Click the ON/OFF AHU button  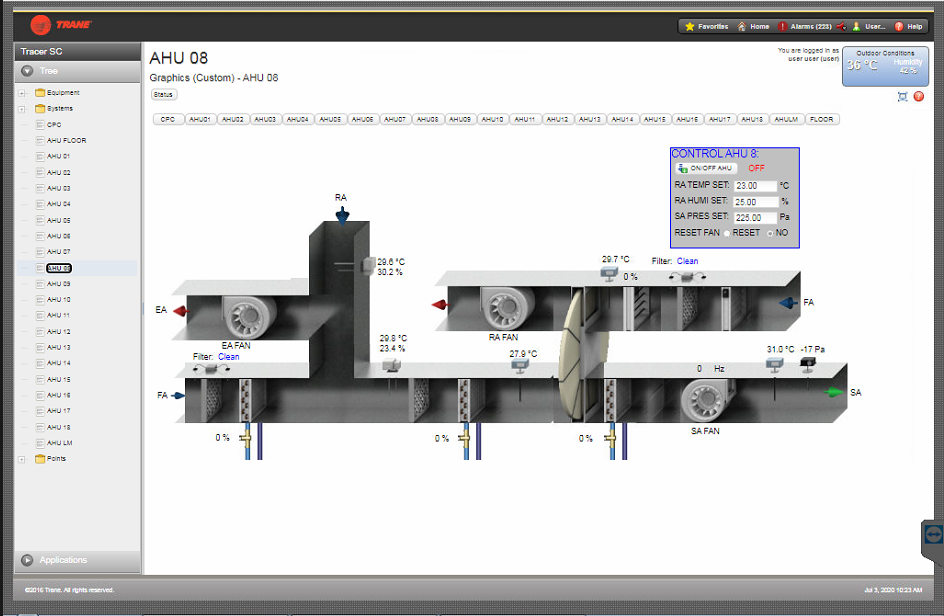click(x=705, y=168)
